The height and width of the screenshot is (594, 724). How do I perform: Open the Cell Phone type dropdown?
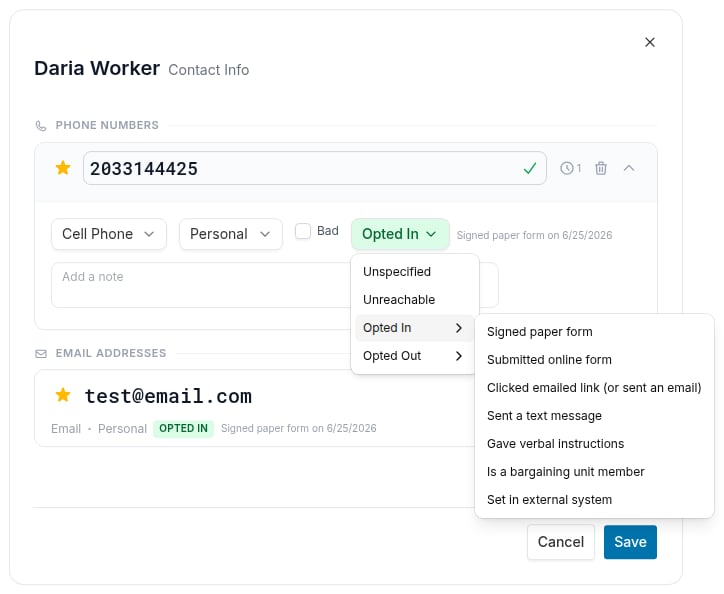tap(109, 234)
